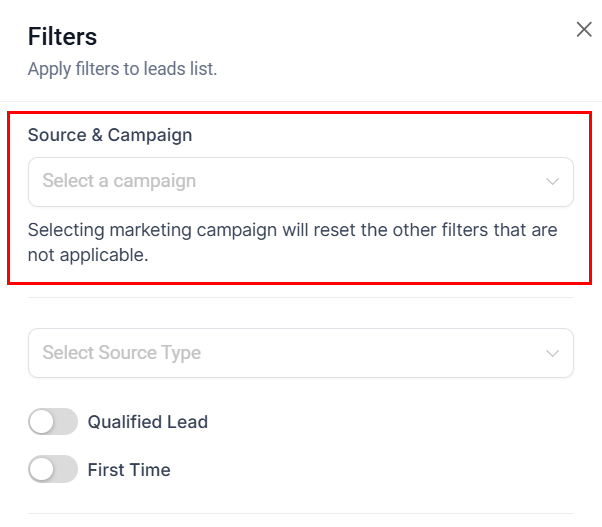
Task: Click the marketing campaign reset notice text
Action: [x=292, y=230]
